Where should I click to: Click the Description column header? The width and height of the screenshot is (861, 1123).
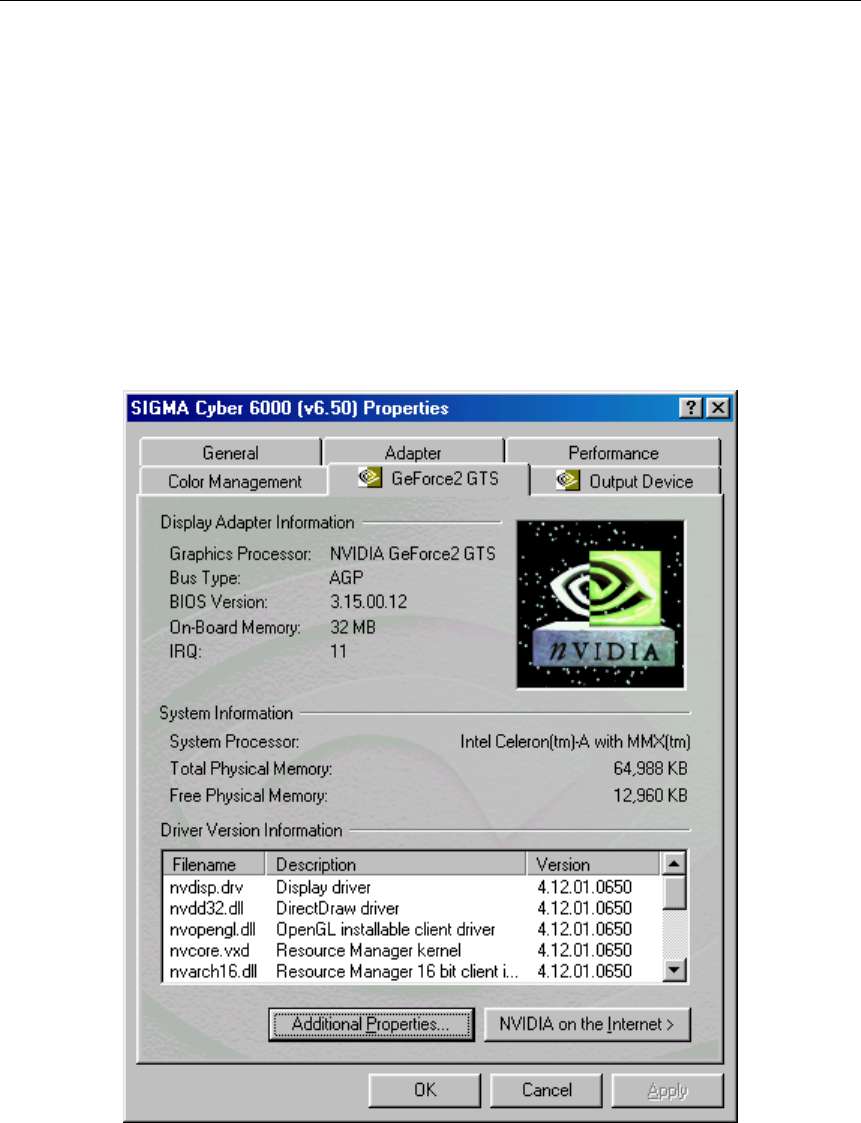pyautogui.click(x=395, y=864)
